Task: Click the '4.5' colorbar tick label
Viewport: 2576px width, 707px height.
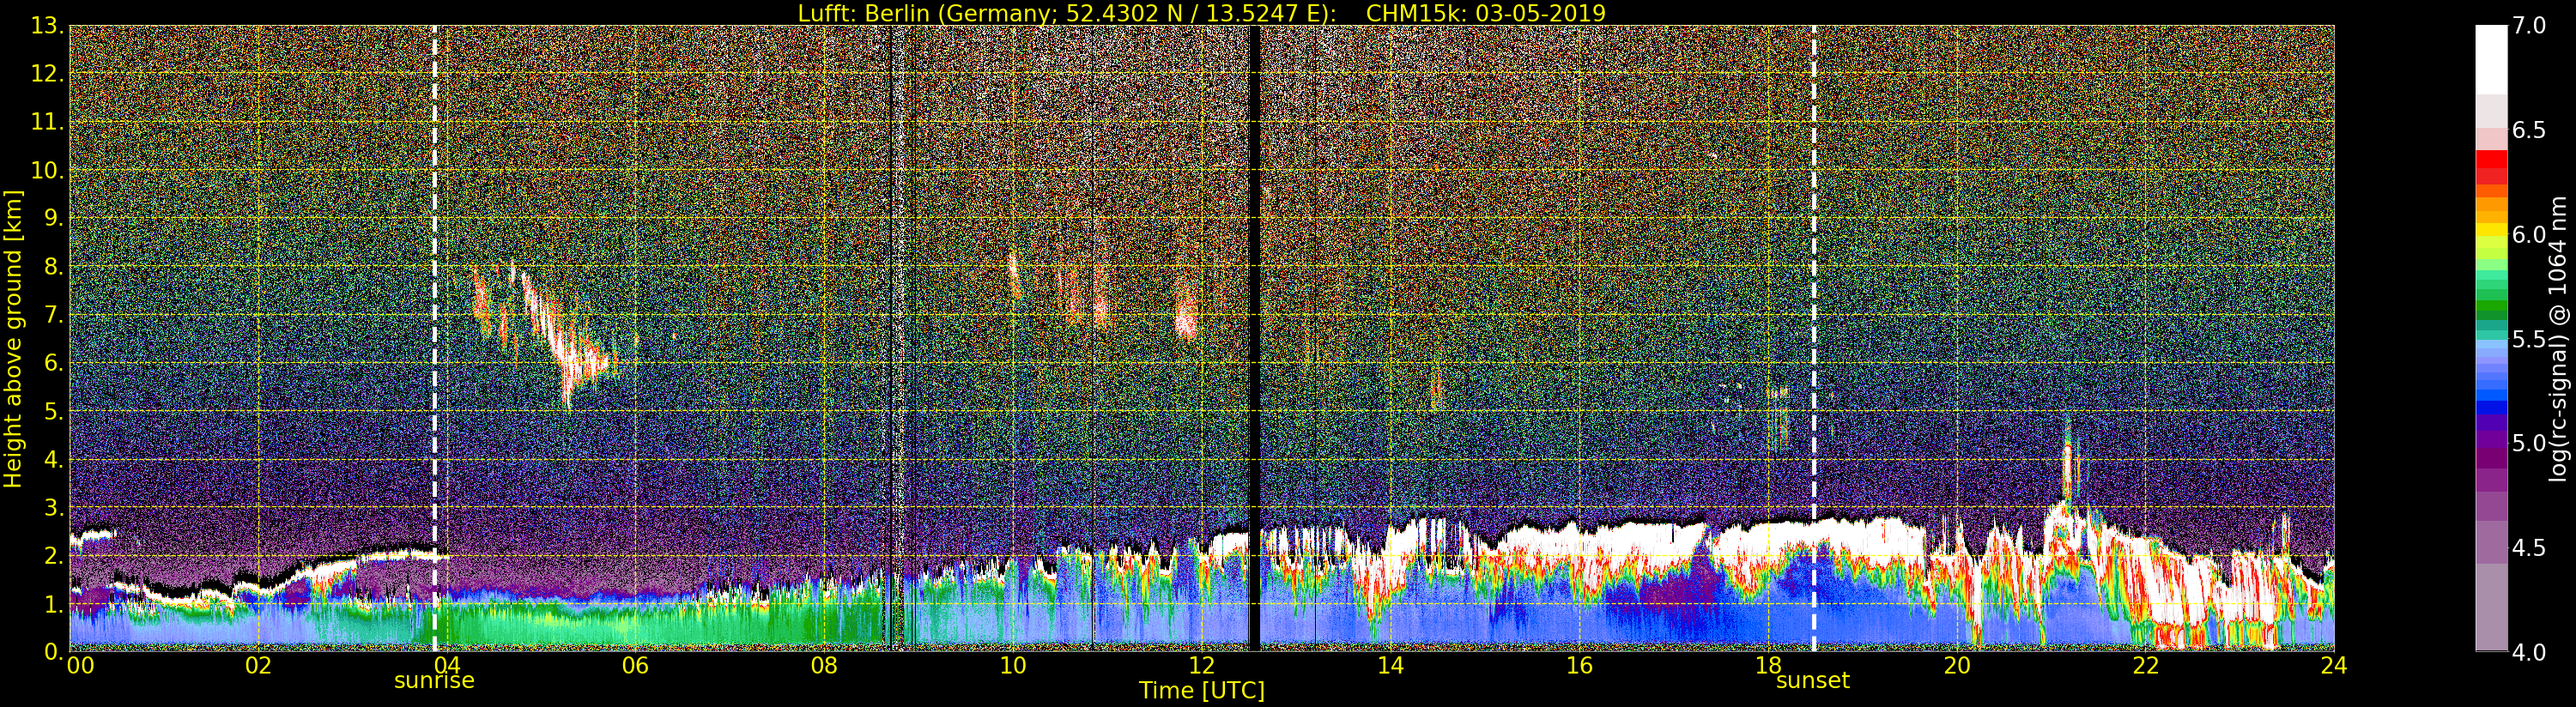Action: click(x=2529, y=548)
